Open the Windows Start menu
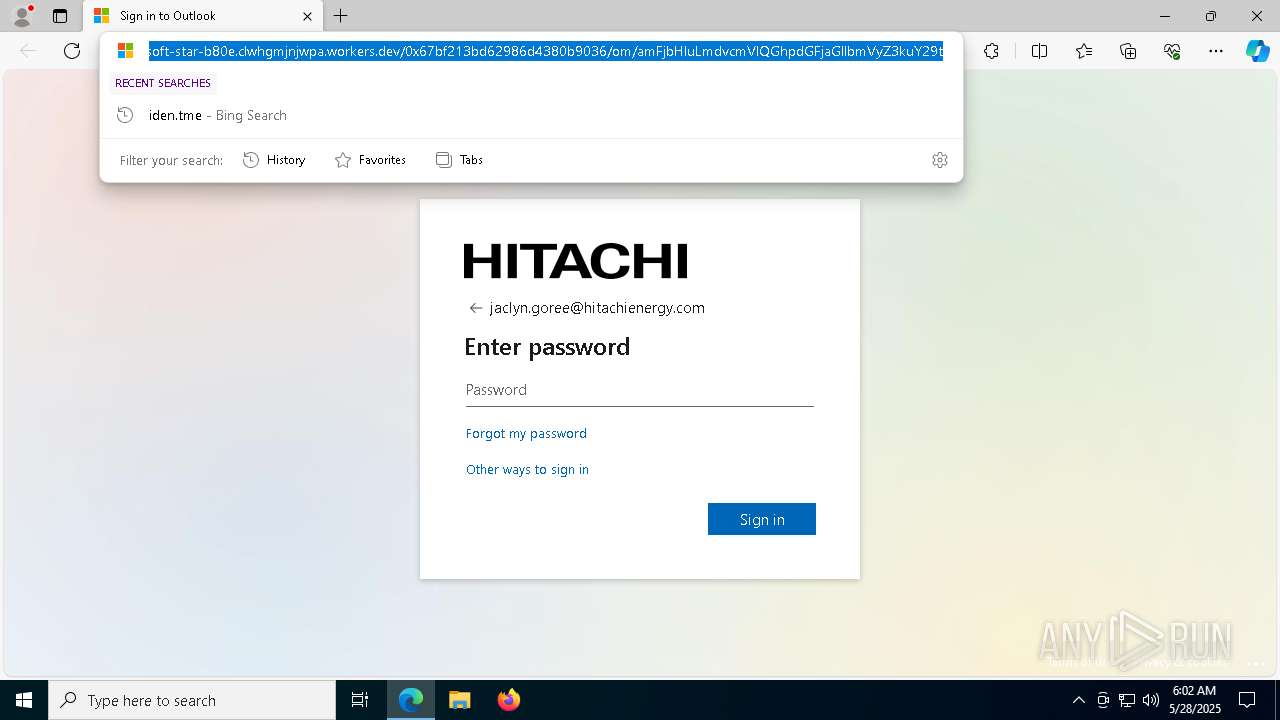Viewport: 1280px width, 720px height. (24, 700)
